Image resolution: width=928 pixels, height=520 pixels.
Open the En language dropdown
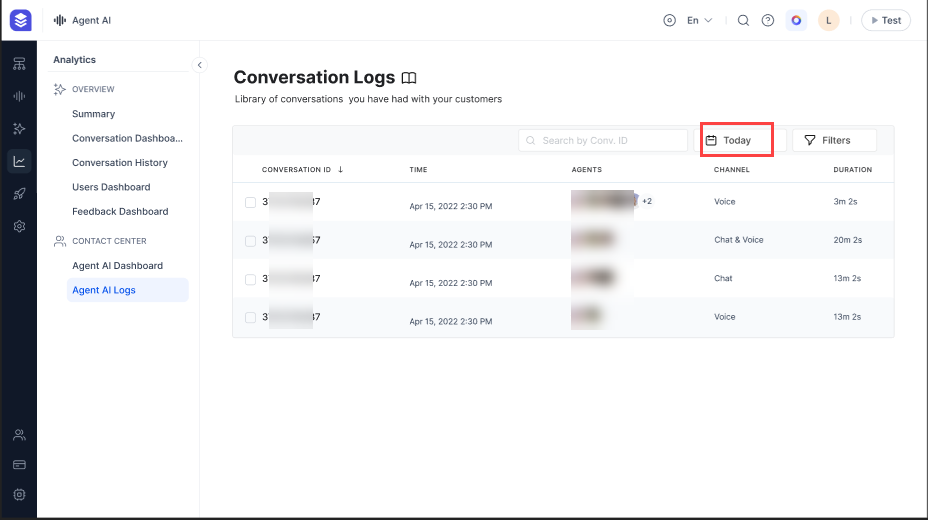[x=699, y=20]
